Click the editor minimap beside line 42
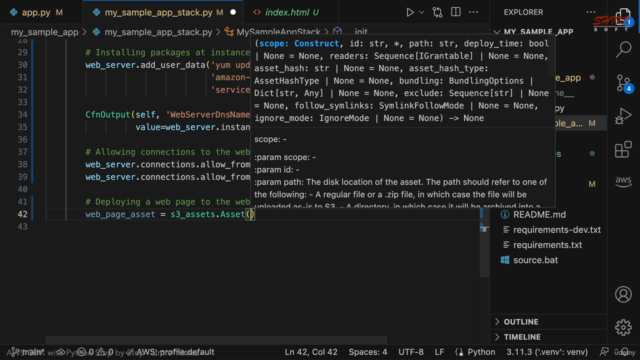The height and width of the screenshot is (360, 640). [482, 214]
